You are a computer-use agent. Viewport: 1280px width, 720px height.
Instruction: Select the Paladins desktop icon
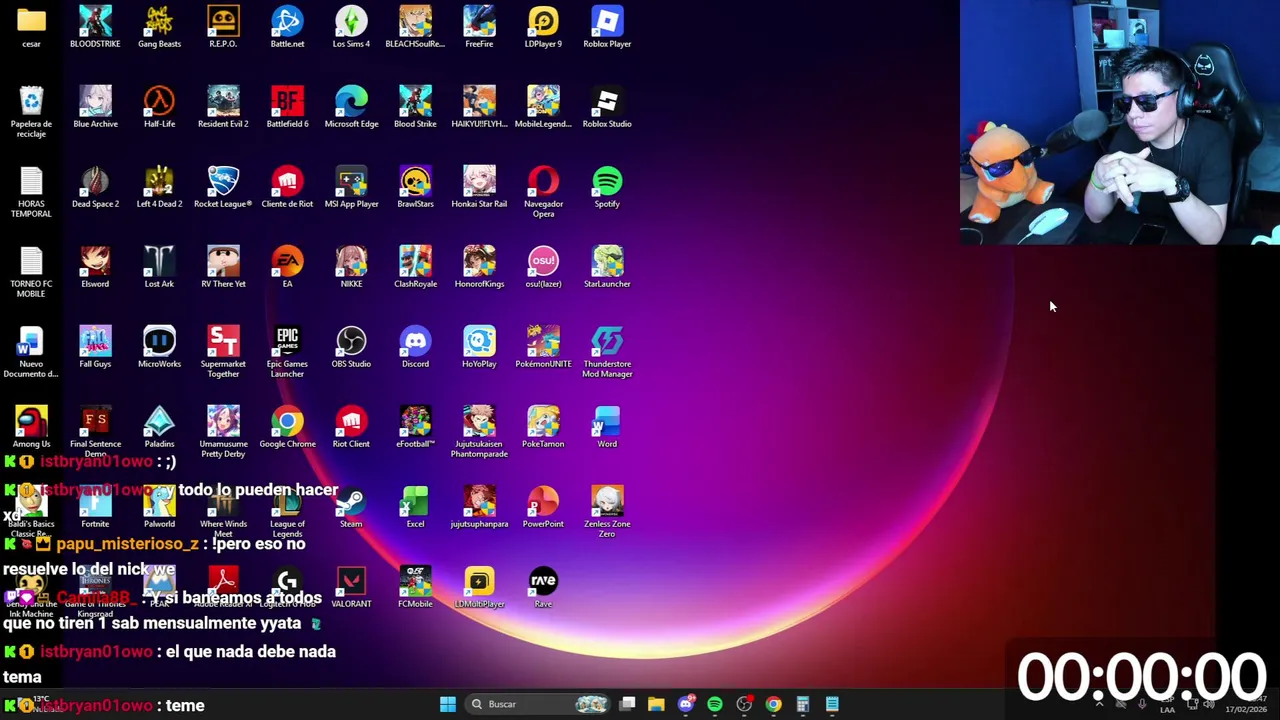pyautogui.click(x=159, y=427)
